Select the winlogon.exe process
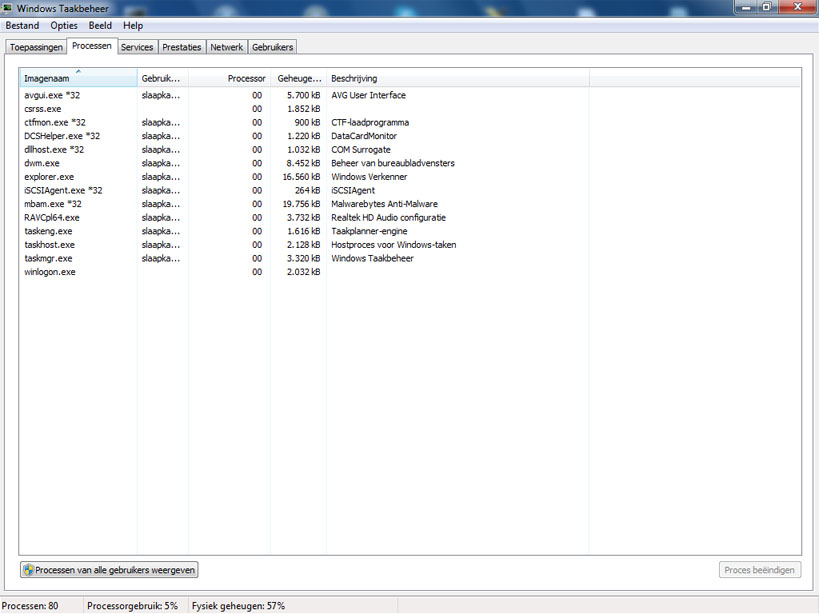Viewport: 819px width, 614px height. point(50,271)
